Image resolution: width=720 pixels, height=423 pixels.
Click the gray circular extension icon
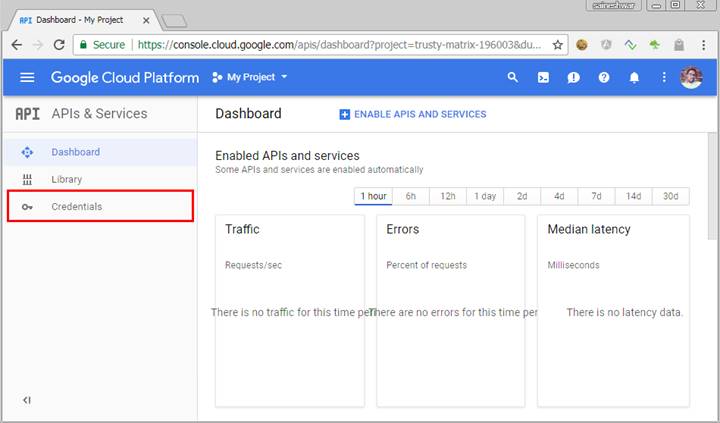pos(606,45)
